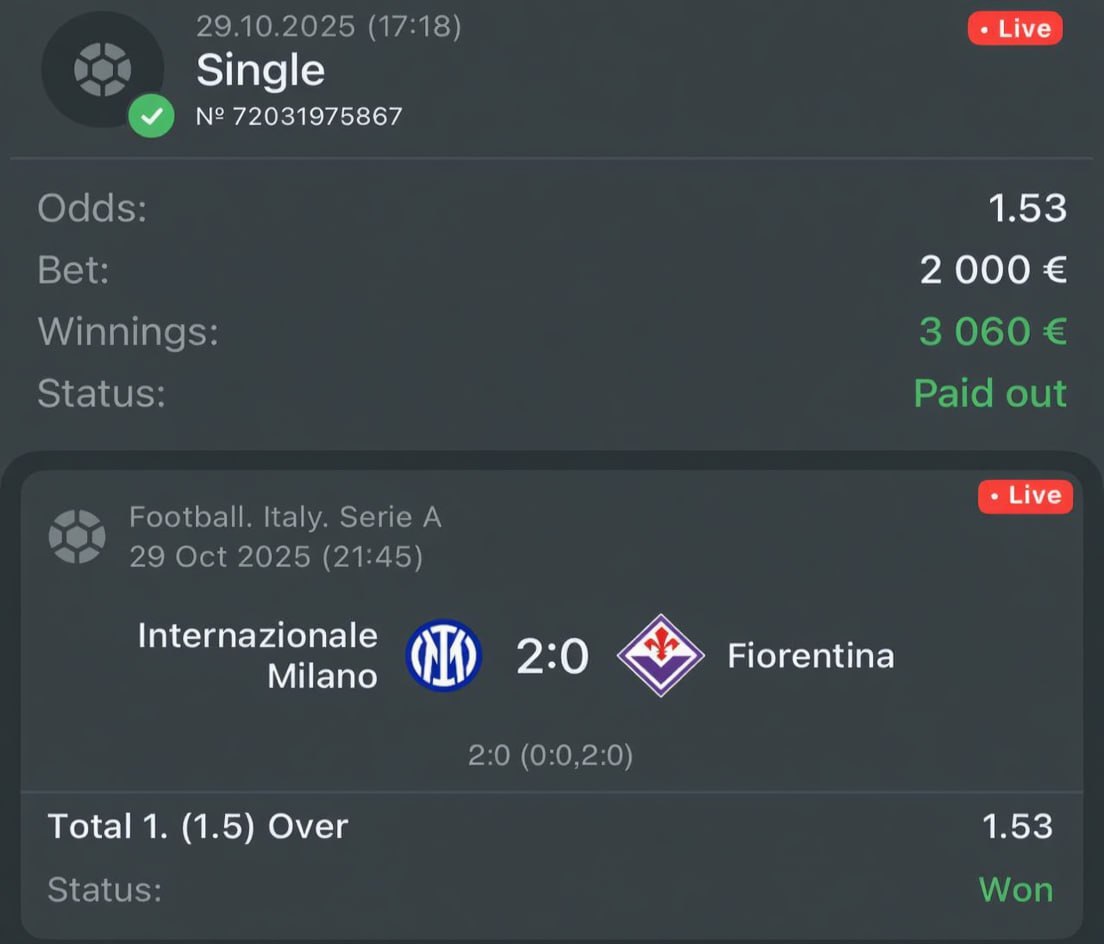Click the Fiorentina team name
1104x944 pixels.
point(810,656)
